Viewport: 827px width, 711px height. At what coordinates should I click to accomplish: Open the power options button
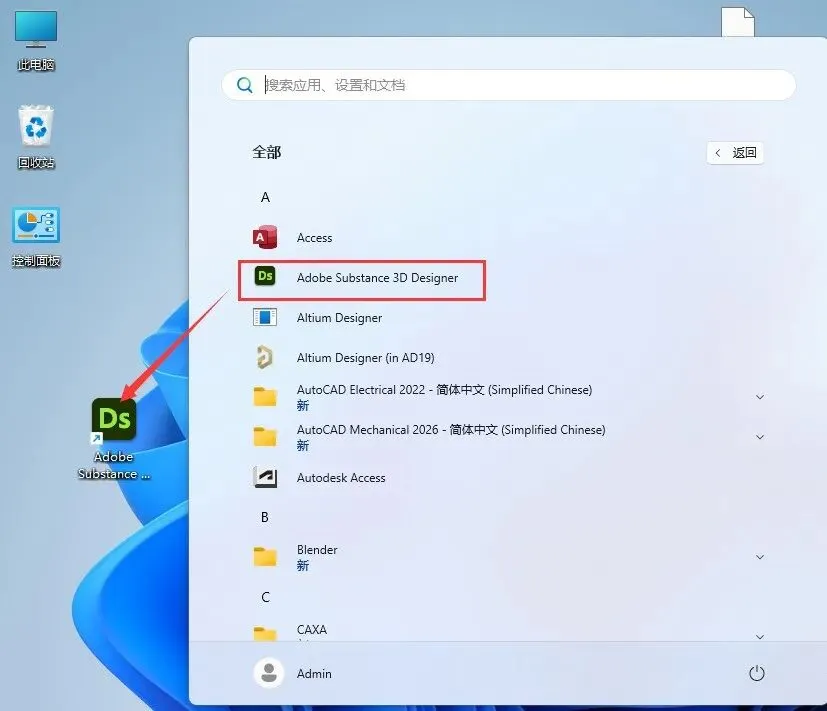click(x=757, y=674)
